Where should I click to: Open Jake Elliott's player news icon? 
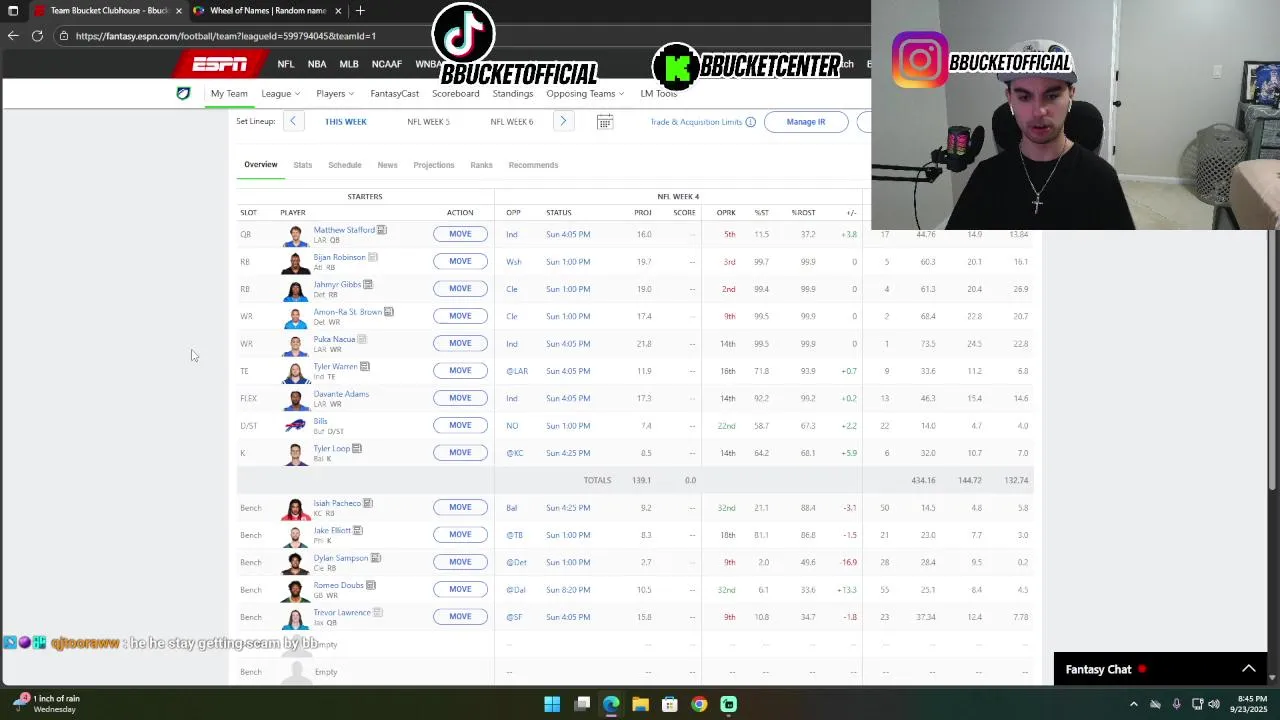(358, 530)
